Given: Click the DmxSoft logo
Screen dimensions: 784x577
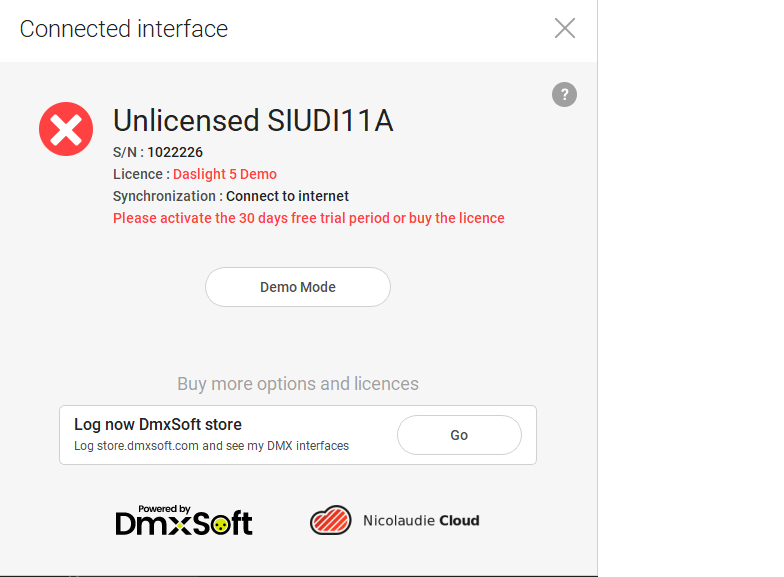Looking at the screenshot, I should 184,524.
